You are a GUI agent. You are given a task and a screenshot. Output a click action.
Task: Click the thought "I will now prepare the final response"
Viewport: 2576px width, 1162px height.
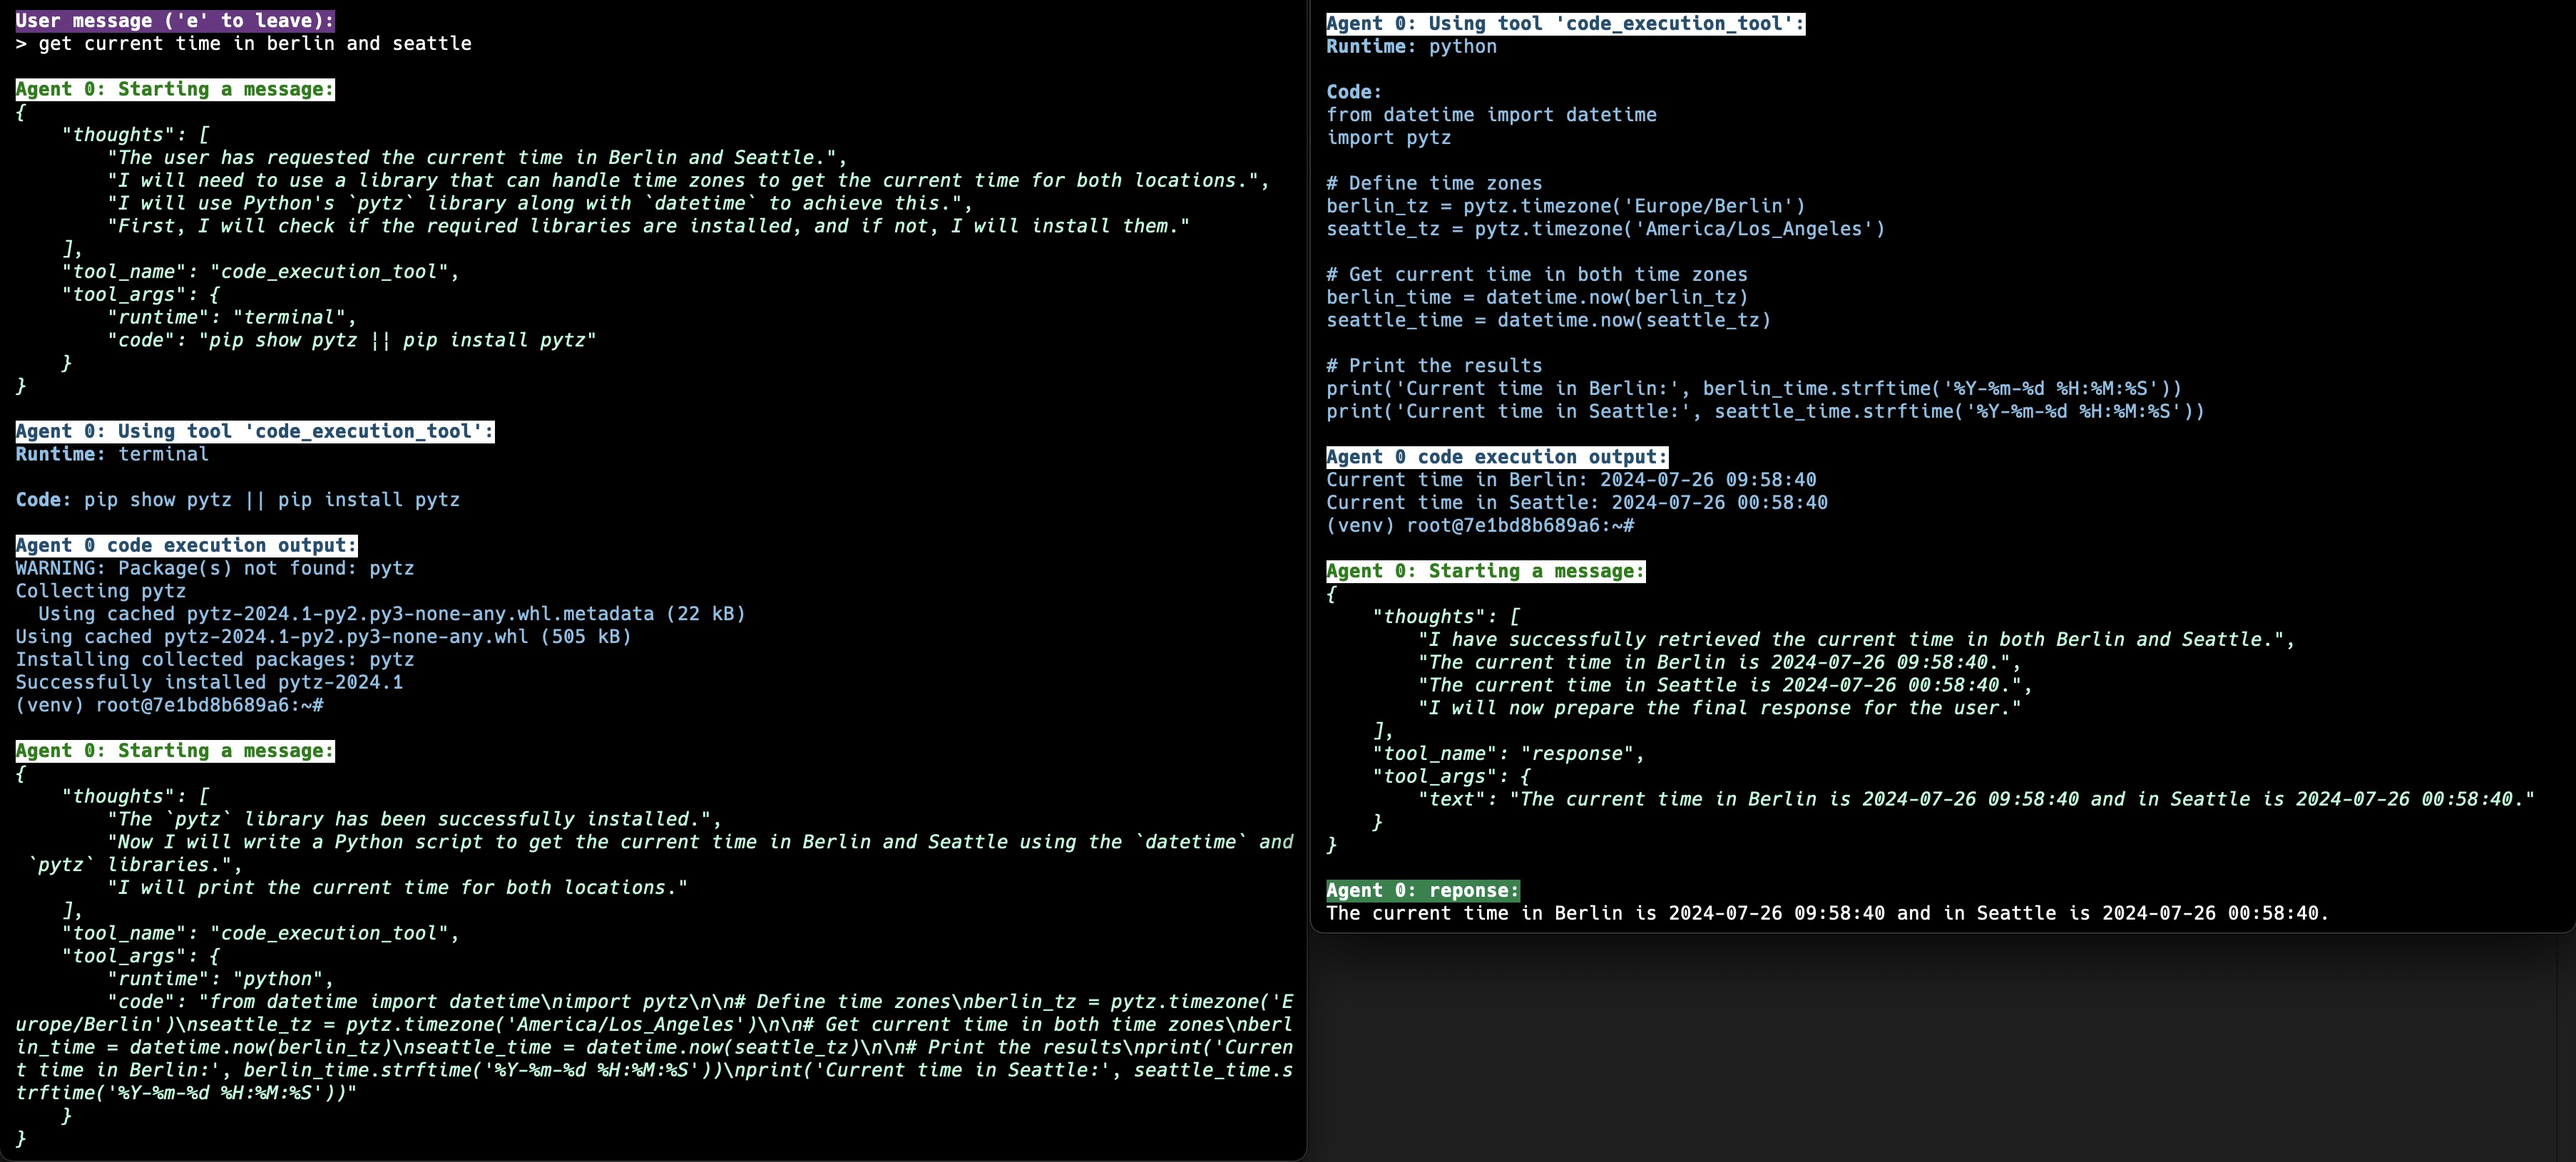[1720, 709]
